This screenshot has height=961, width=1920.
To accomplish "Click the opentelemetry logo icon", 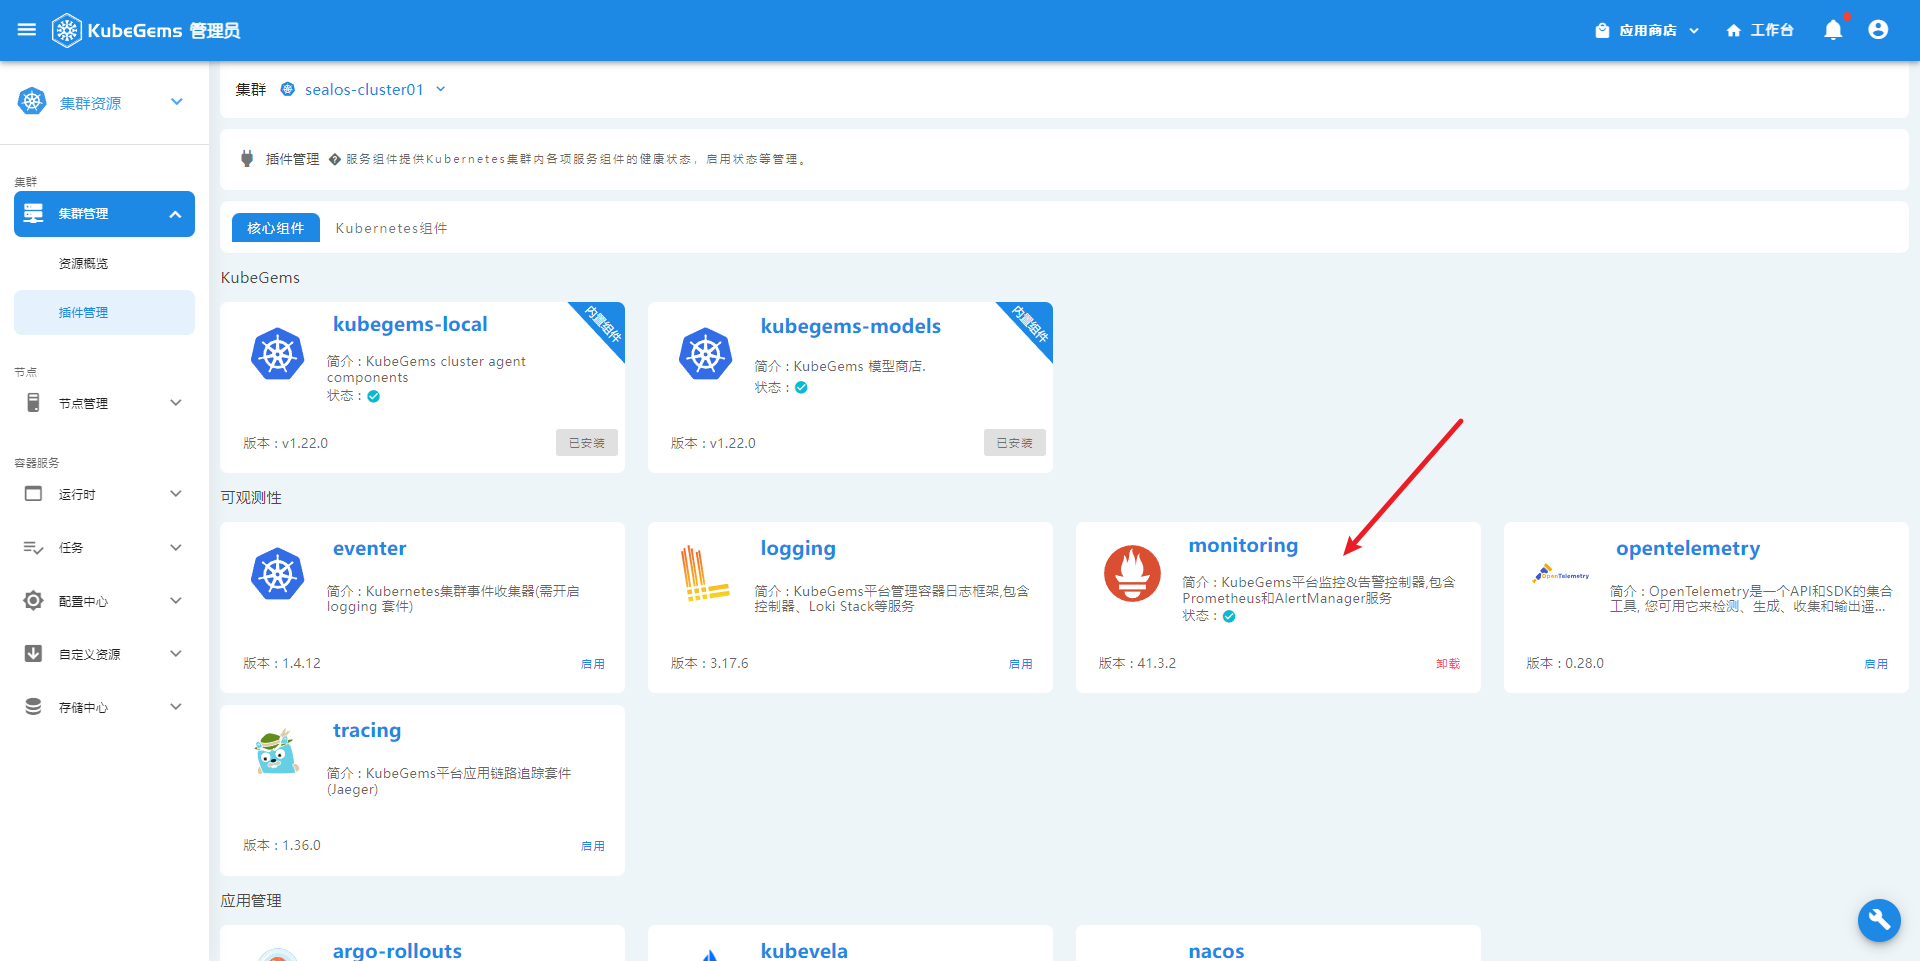I will click(x=1560, y=573).
